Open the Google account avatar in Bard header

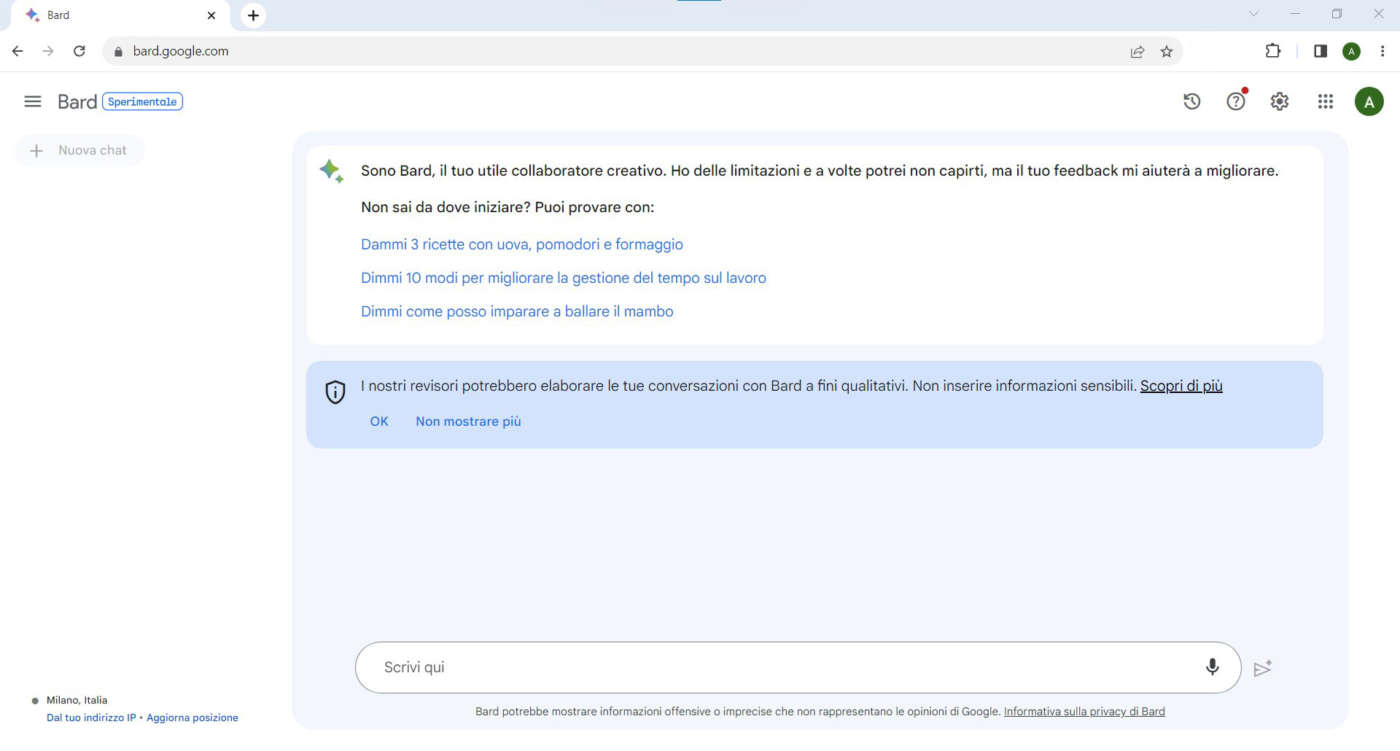click(x=1369, y=101)
